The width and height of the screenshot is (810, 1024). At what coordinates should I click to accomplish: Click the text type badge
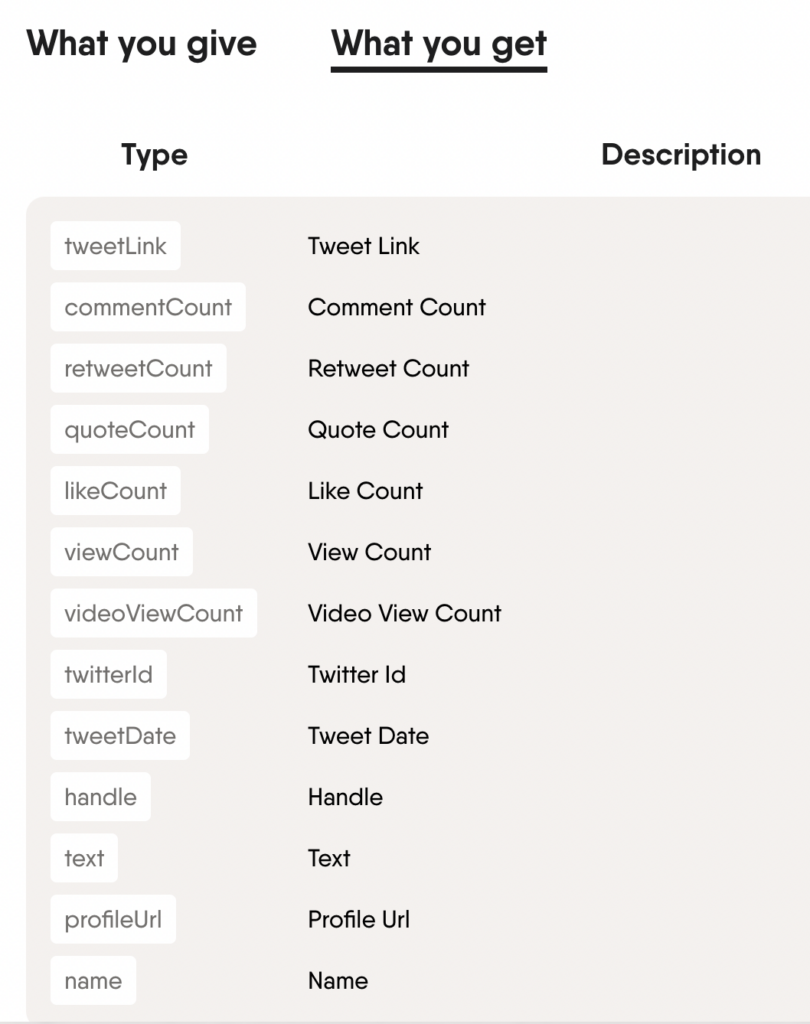click(84, 857)
